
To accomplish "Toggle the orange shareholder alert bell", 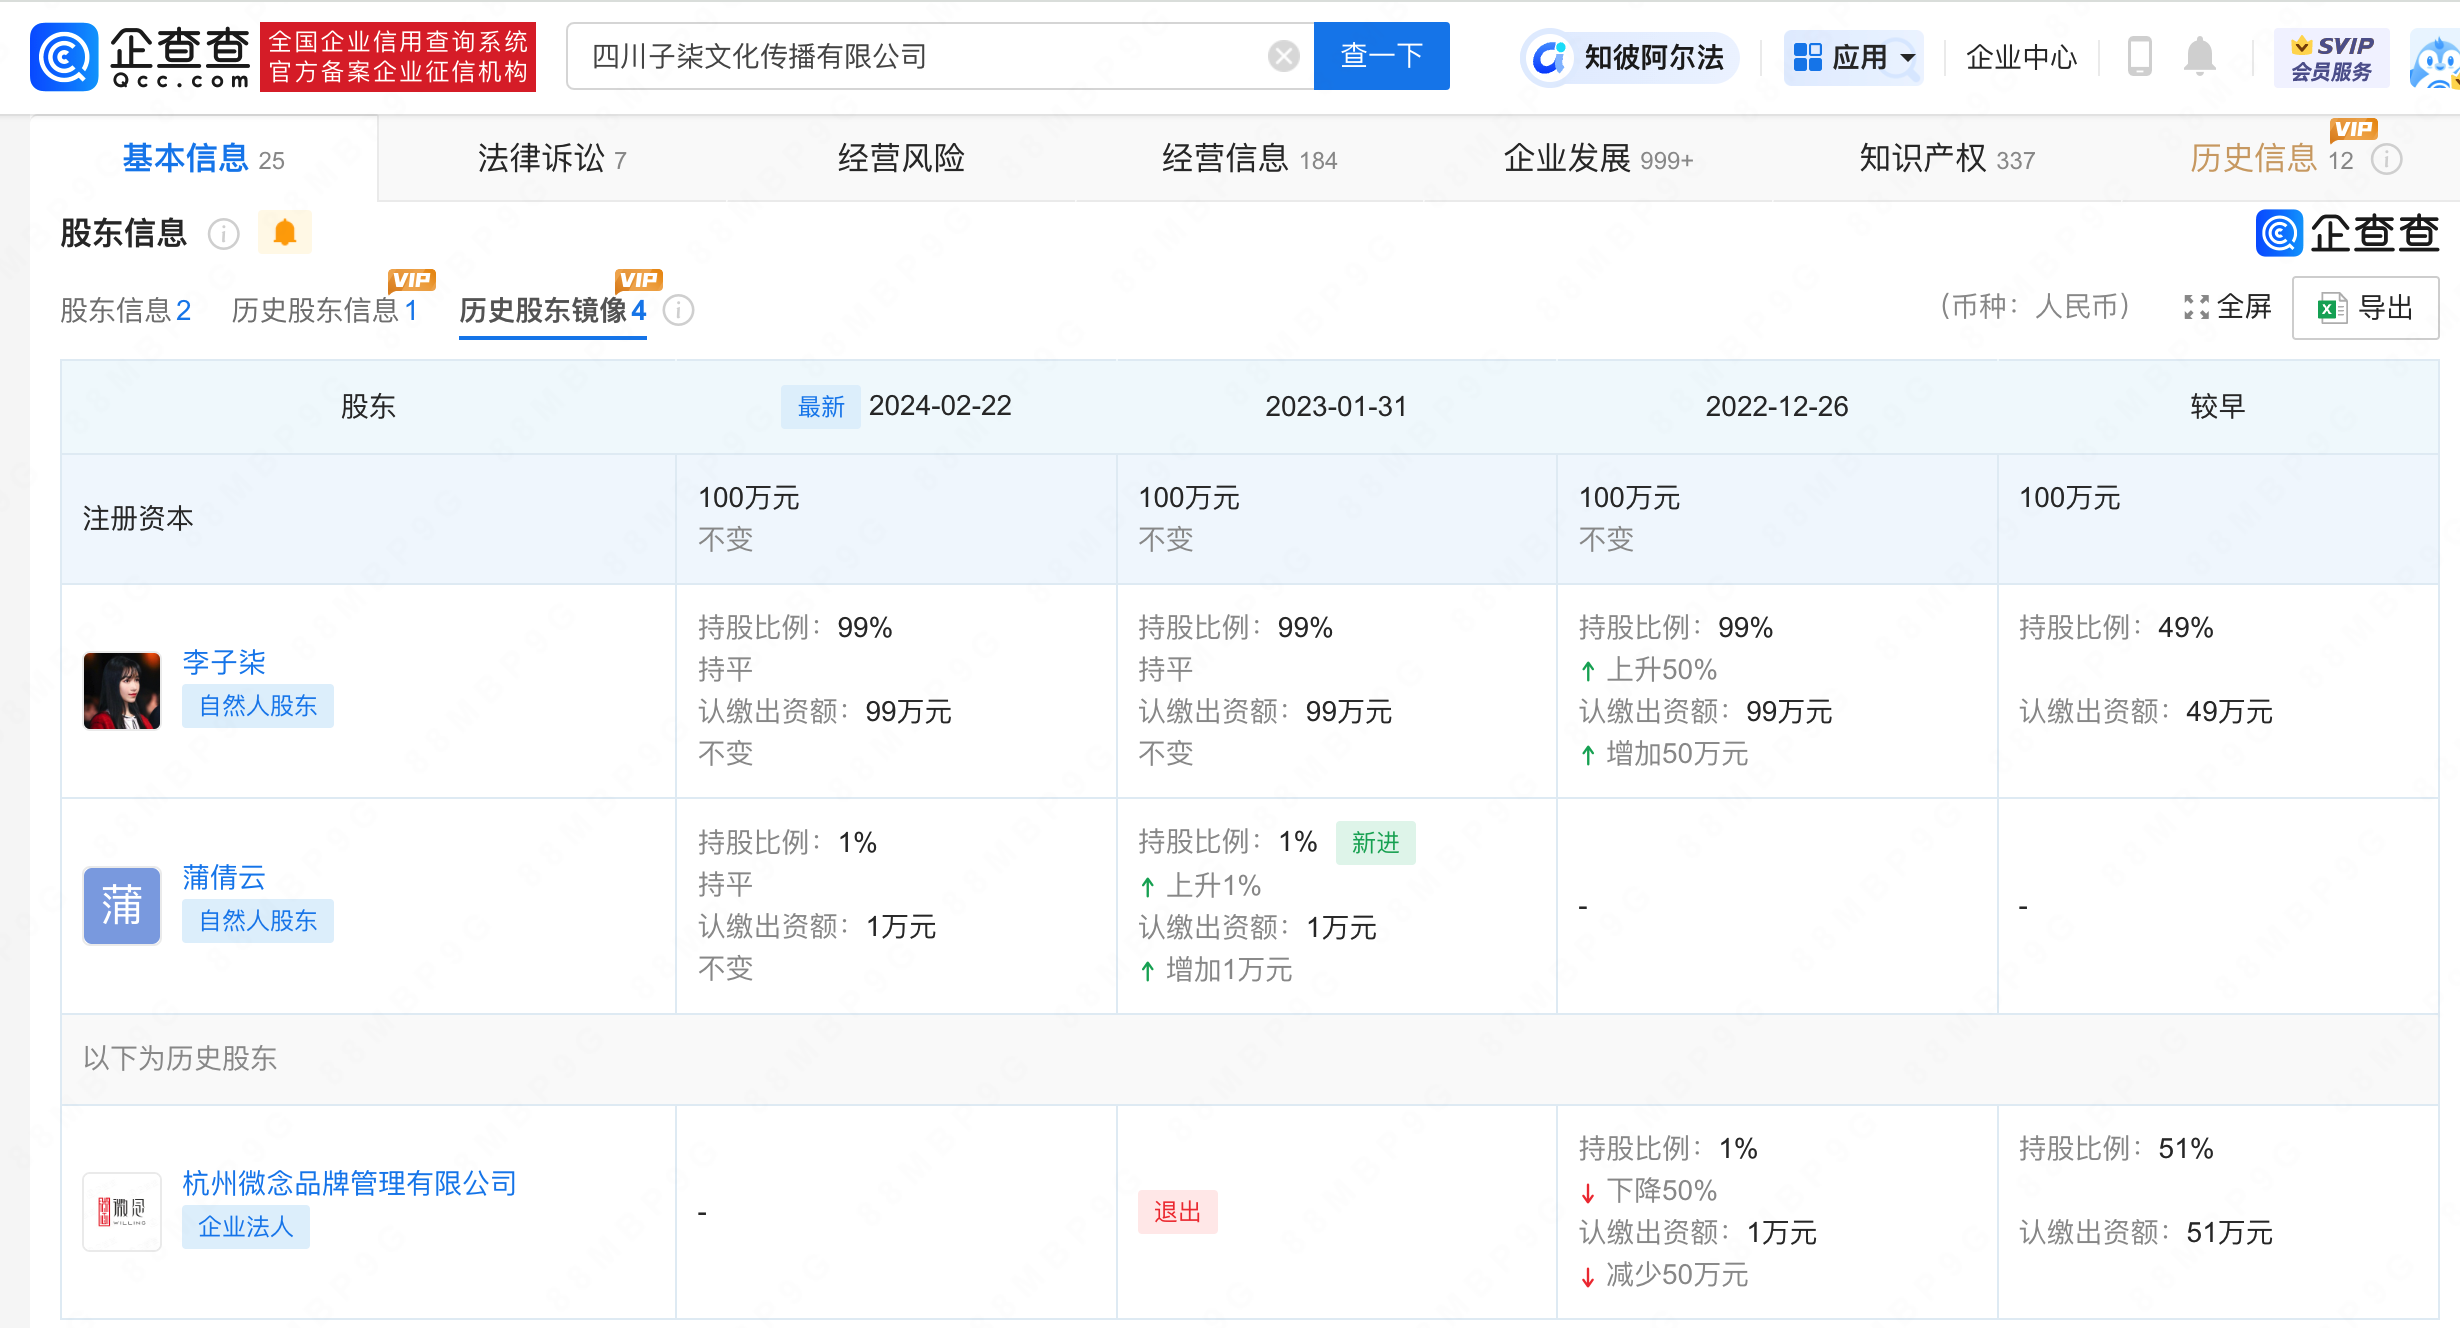I will (x=285, y=233).
